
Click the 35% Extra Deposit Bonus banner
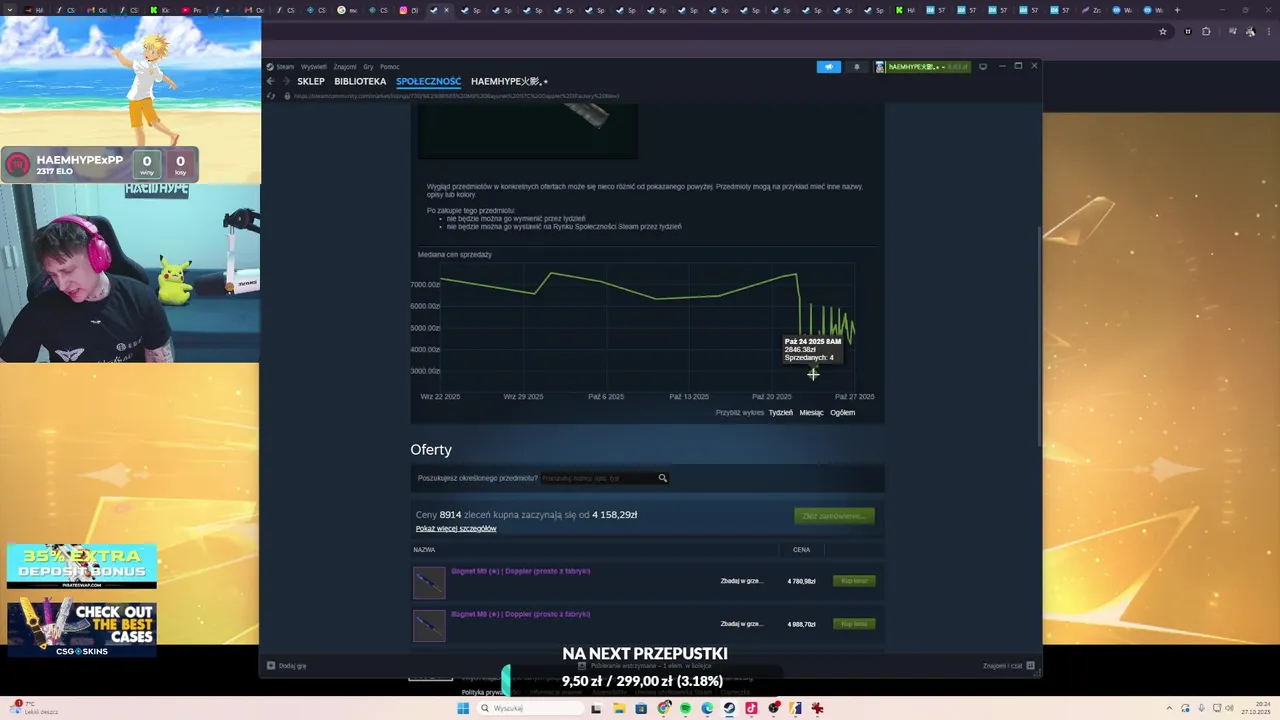(82, 566)
